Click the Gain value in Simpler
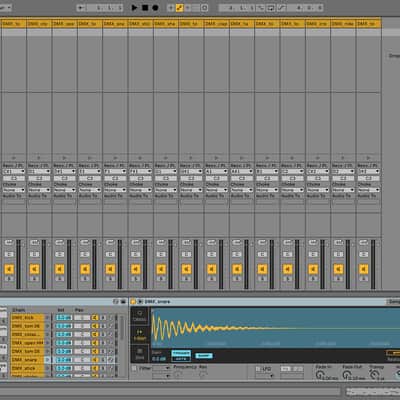Screen dimensions: 400x400 click(159, 358)
